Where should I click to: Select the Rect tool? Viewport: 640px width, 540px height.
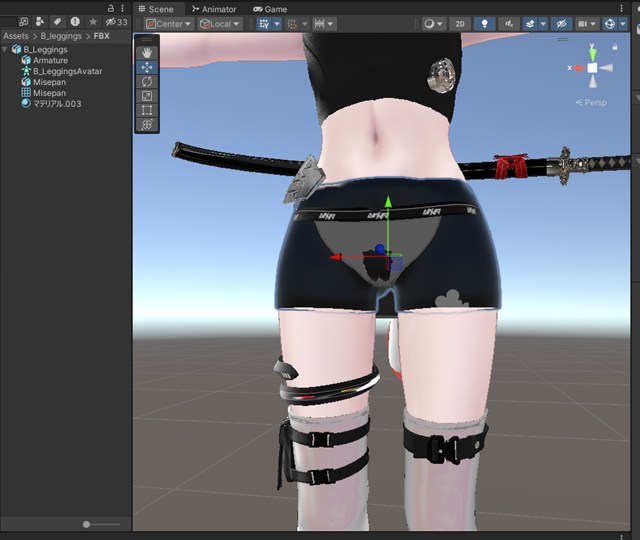147,110
